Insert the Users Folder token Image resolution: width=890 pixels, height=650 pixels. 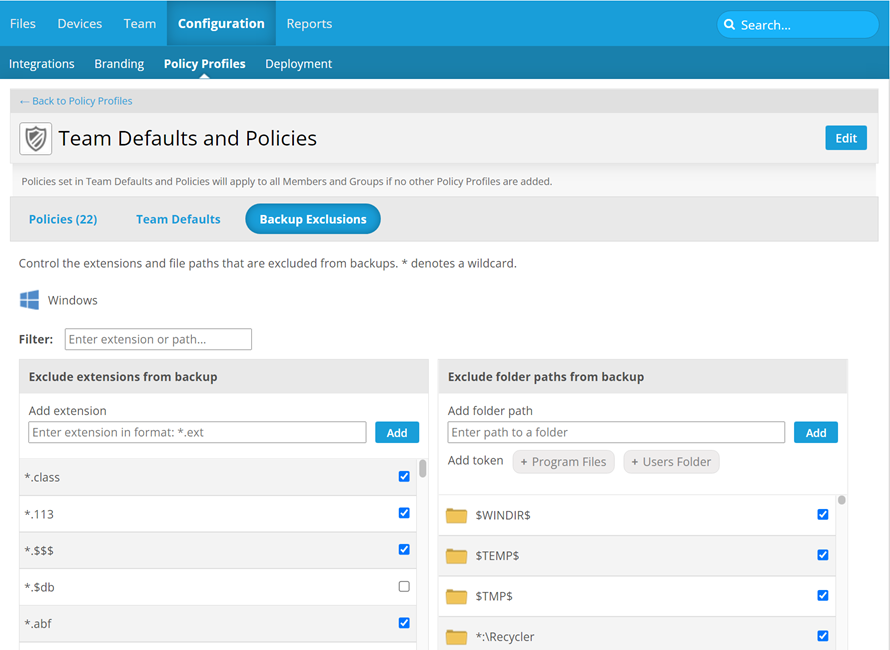point(671,462)
